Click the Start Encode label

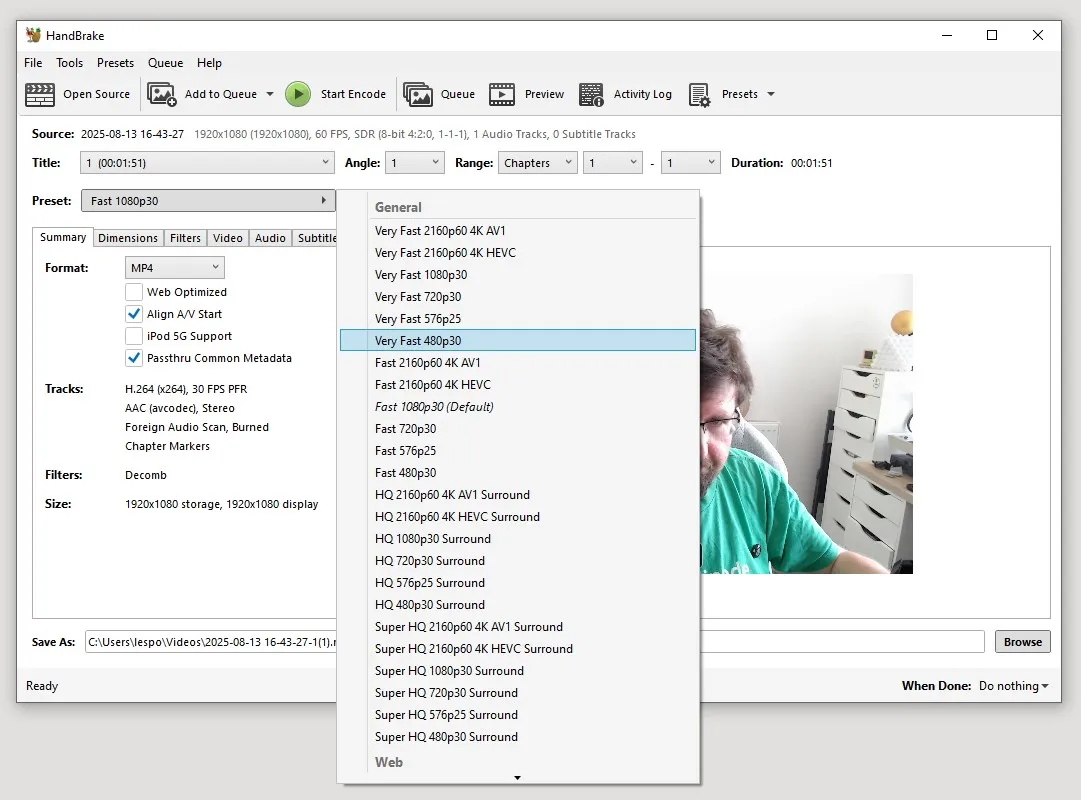pyautogui.click(x=353, y=94)
